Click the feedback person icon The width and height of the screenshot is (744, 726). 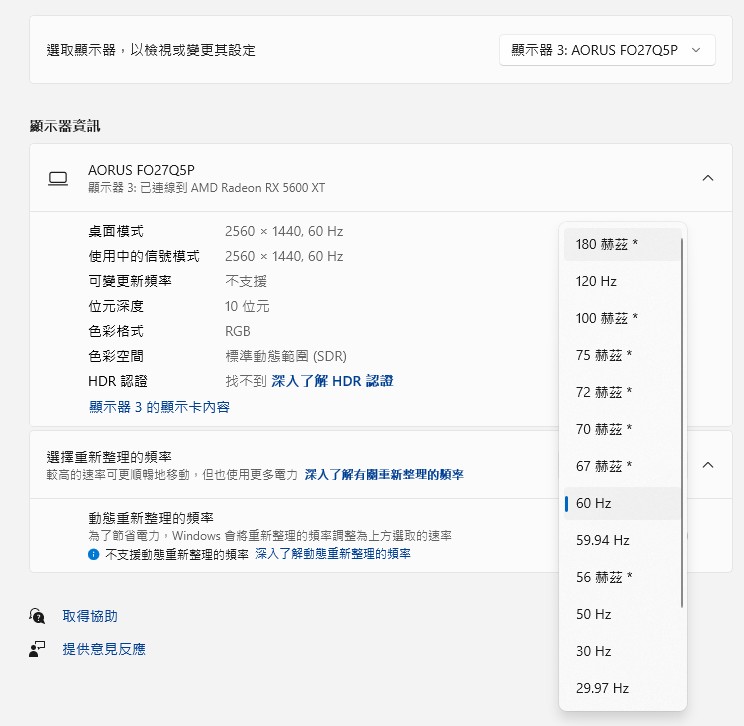[x=37, y=649]
